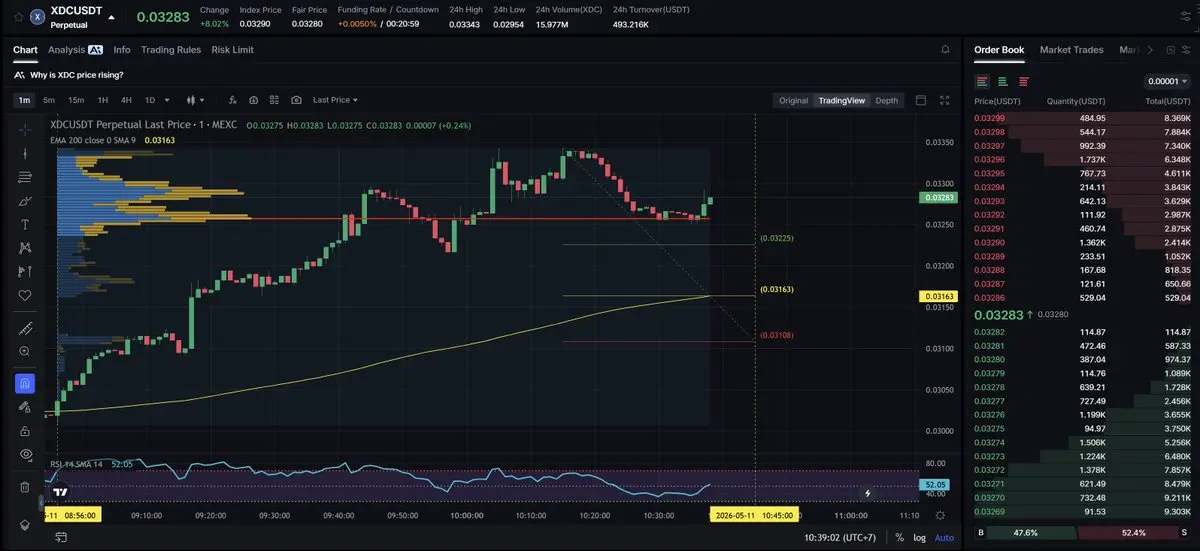Expand more timeframes dropdown arrow
This screenshot has width=1200, height=551.
(x=167, y=100)
